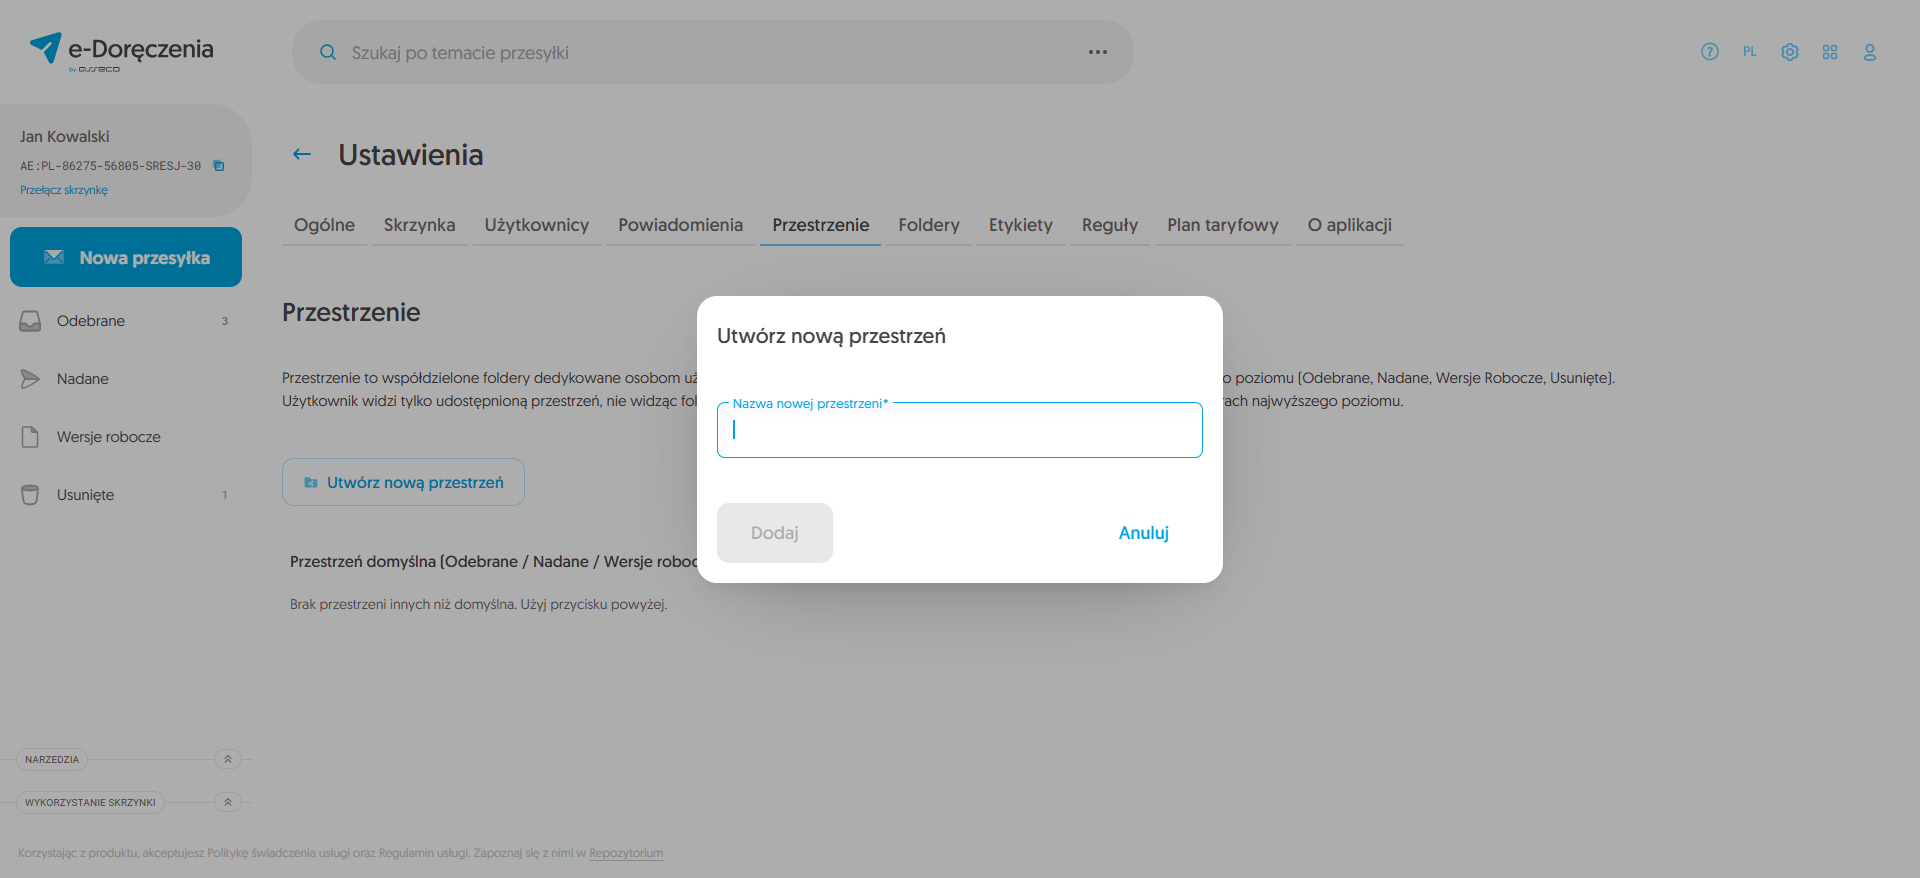The height and width of the screenshot is (878, 1920).
Task: Click the help question mark icon
Action: [1710, 52]
